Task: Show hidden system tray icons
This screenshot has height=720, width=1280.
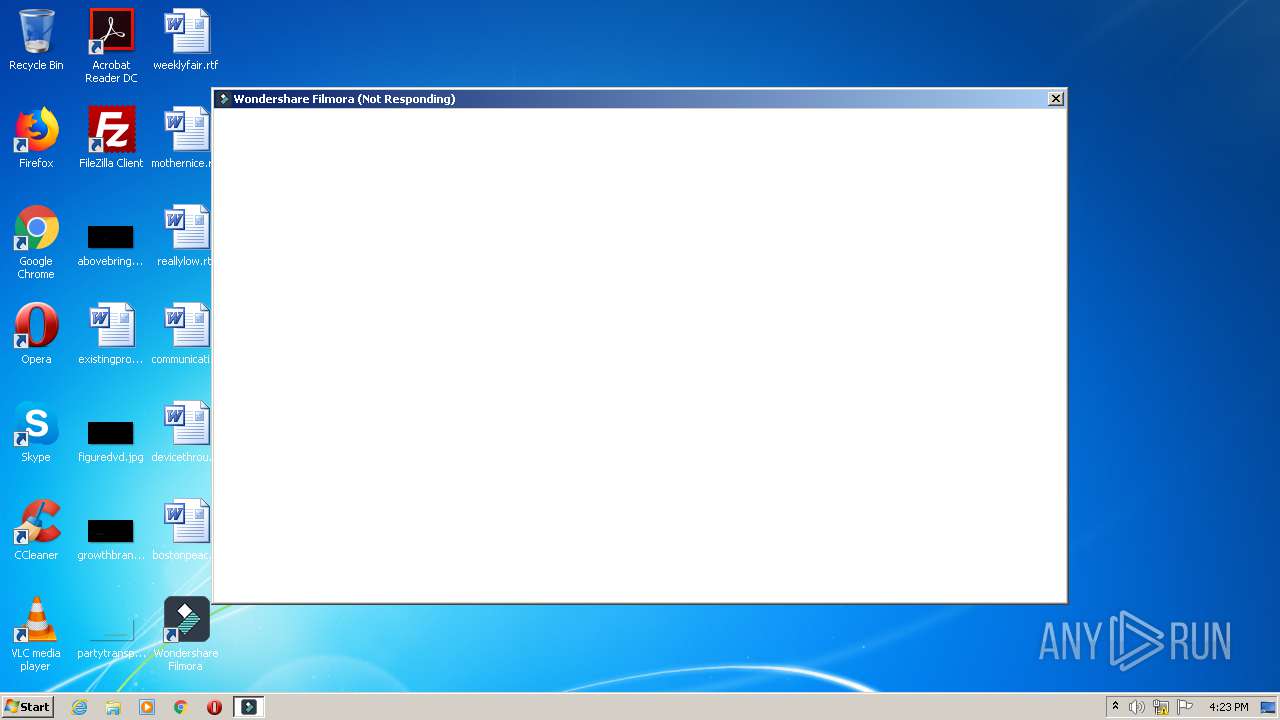Action: [x=1115, y=707]
